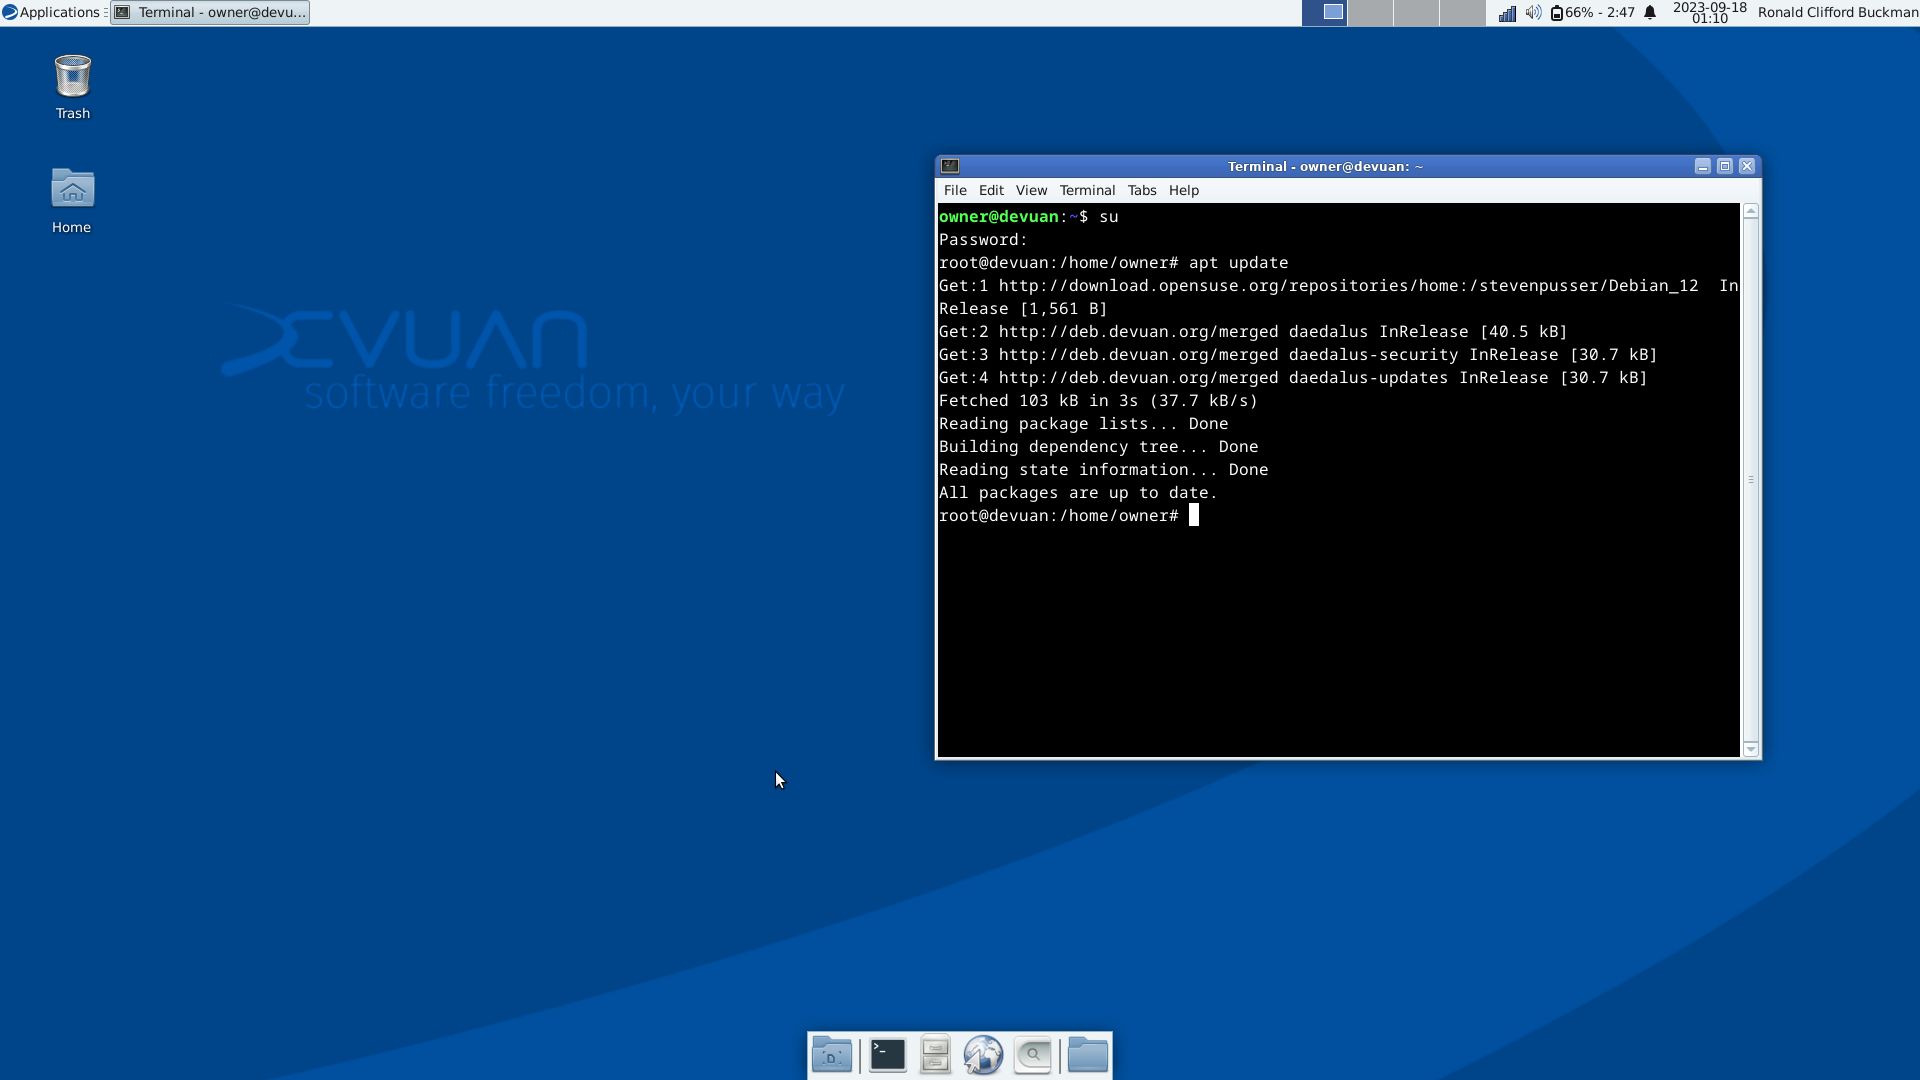Click the terminal scrollbar down arrow

[1750, 749]
